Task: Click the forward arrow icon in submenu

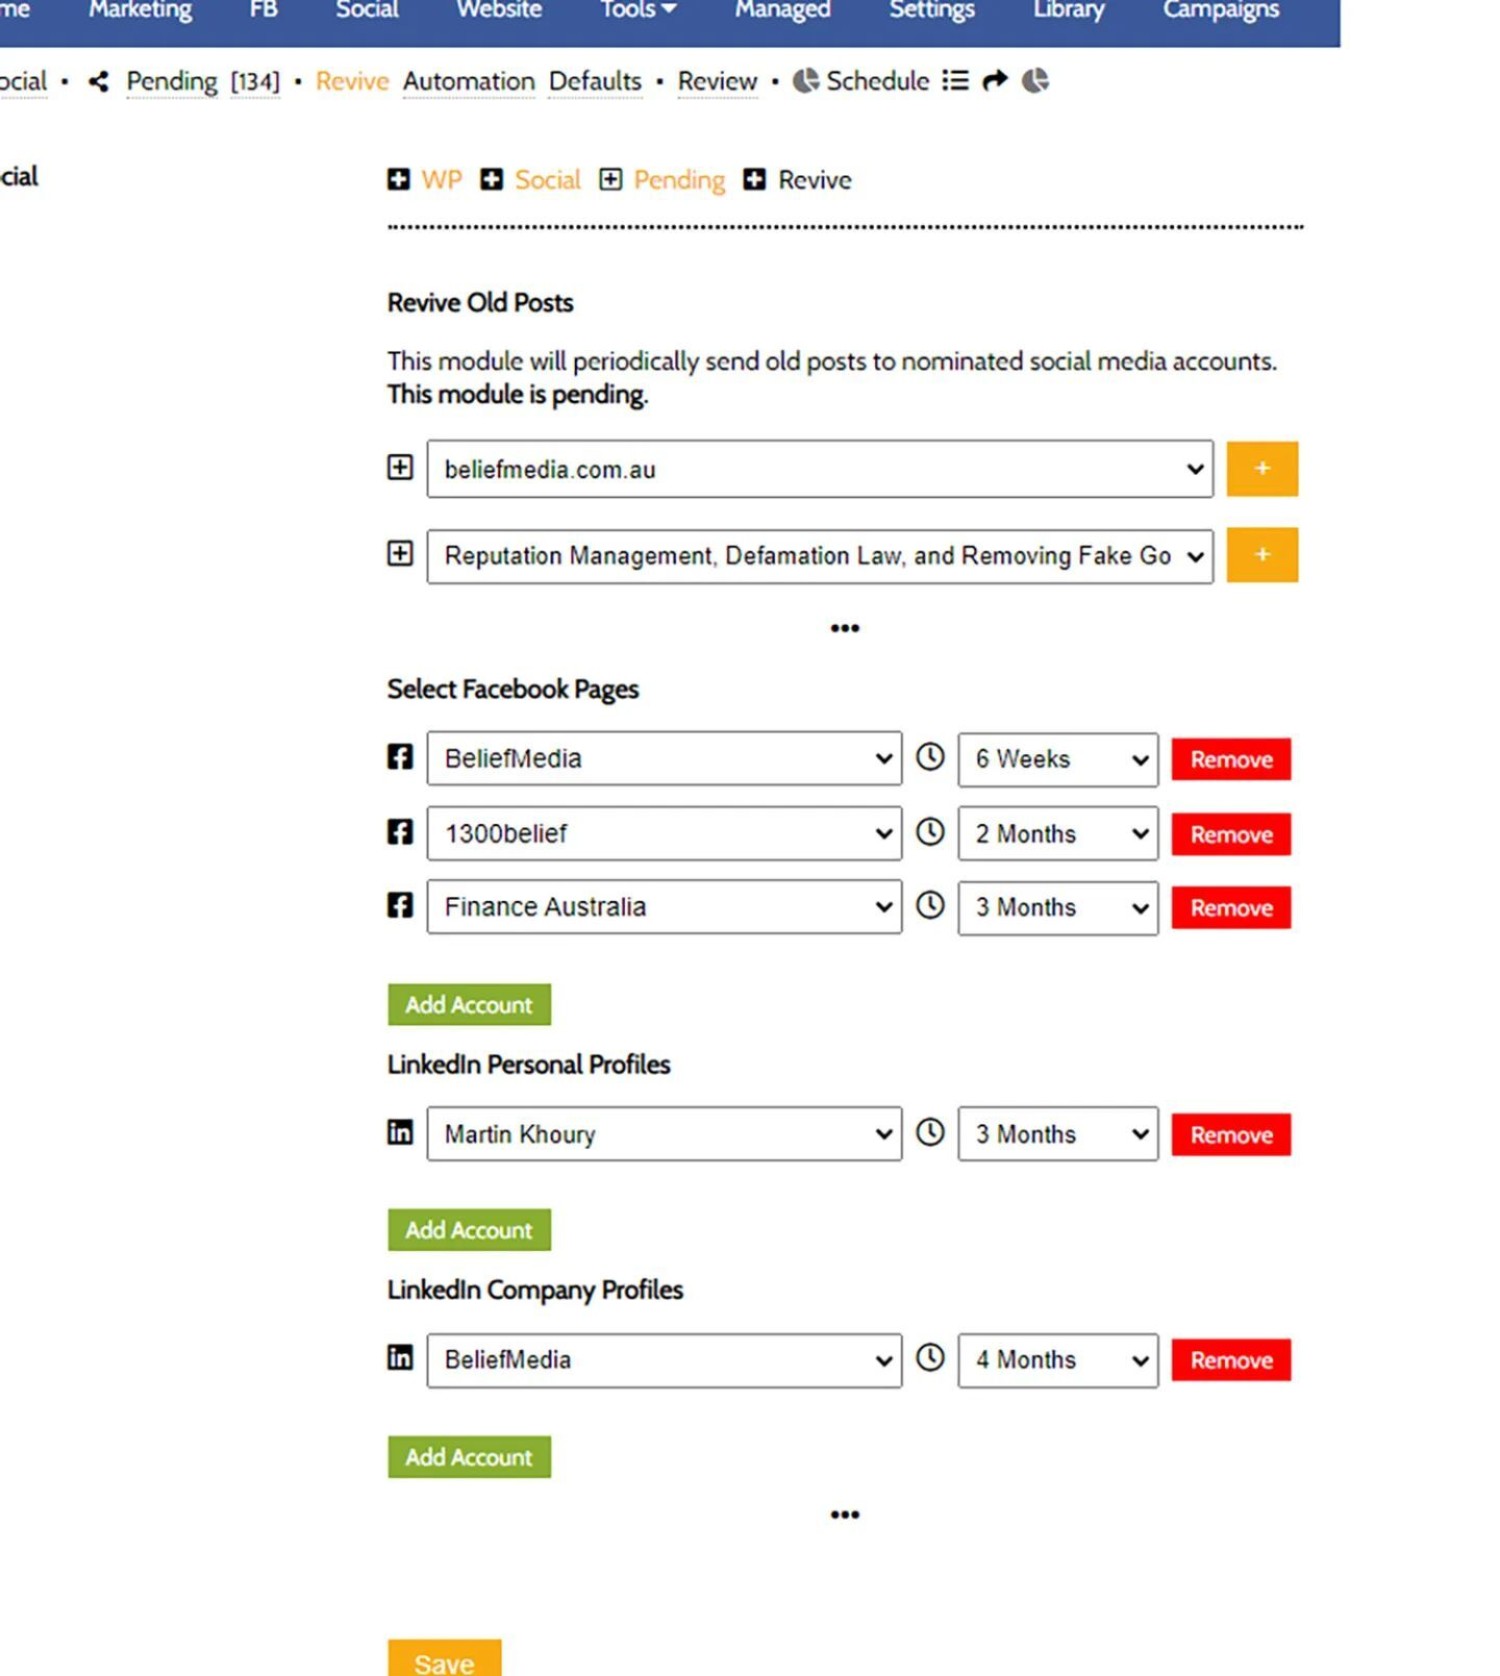Action: (x=995, y=80)
